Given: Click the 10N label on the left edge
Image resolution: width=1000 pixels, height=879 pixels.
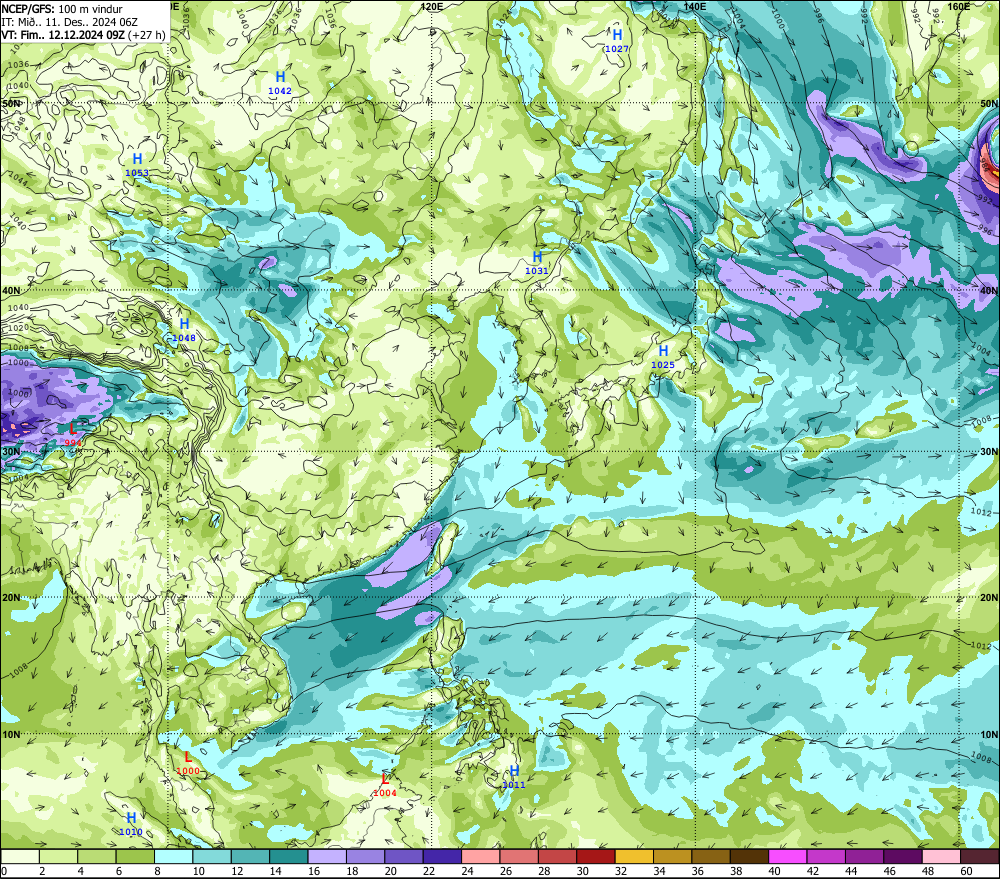Looking at the screenshot, I should (11, 734).
